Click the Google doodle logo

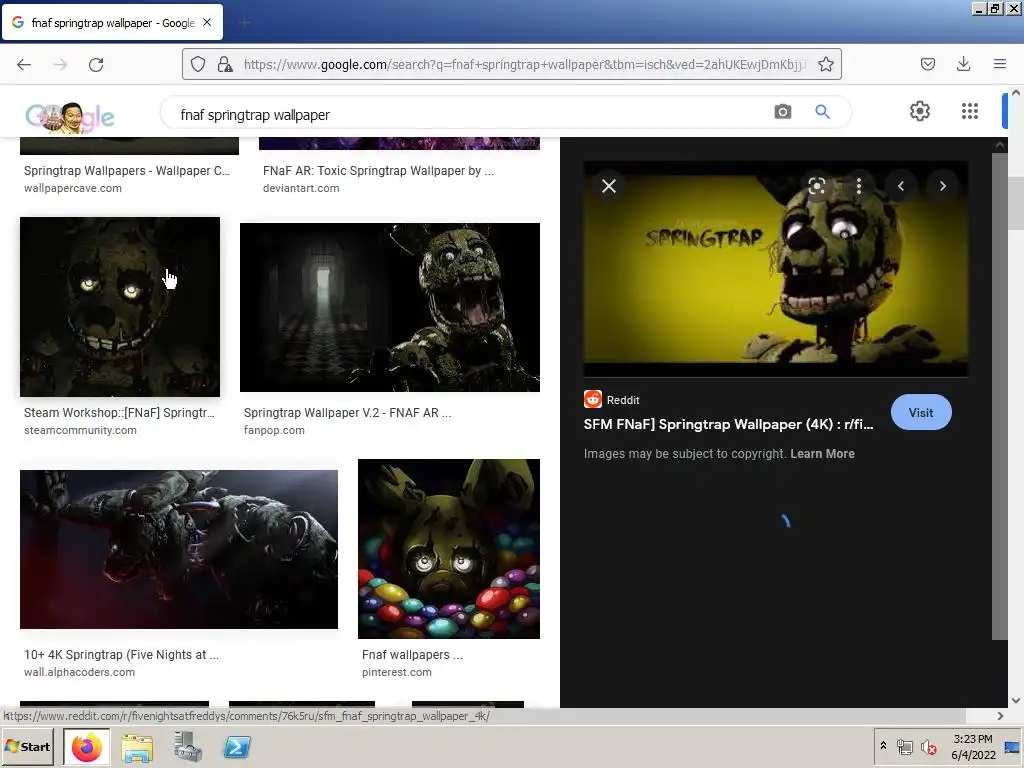(70, 117)
